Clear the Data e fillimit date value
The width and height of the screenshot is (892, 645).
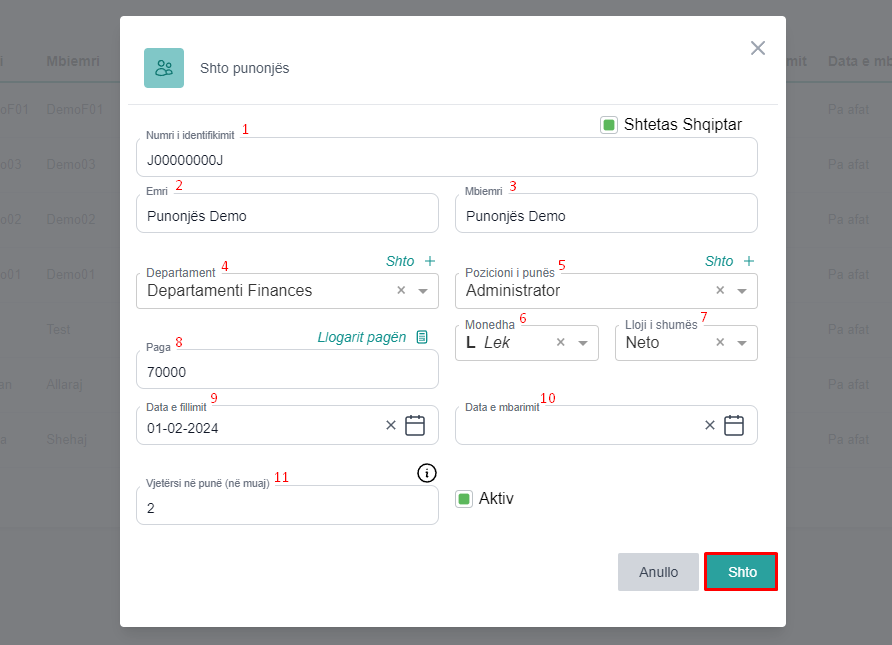(x=391, y=426)
